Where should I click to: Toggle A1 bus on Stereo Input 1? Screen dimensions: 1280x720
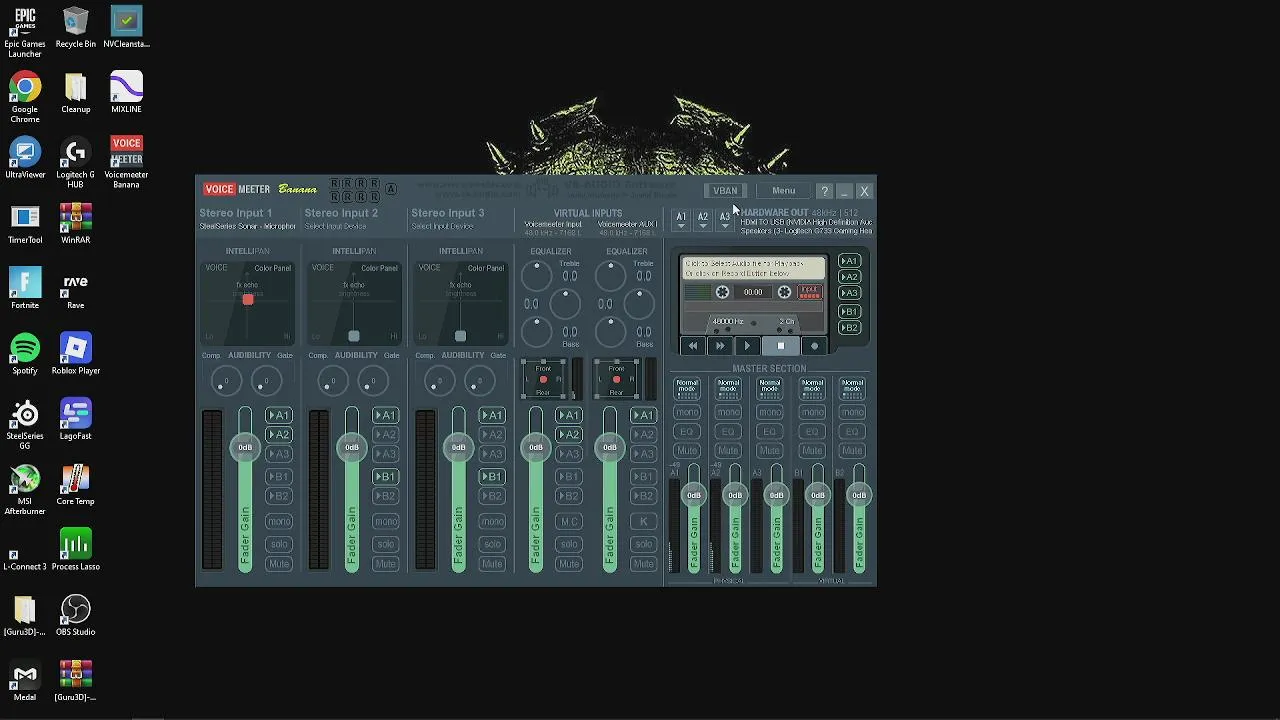click(279, 415)
